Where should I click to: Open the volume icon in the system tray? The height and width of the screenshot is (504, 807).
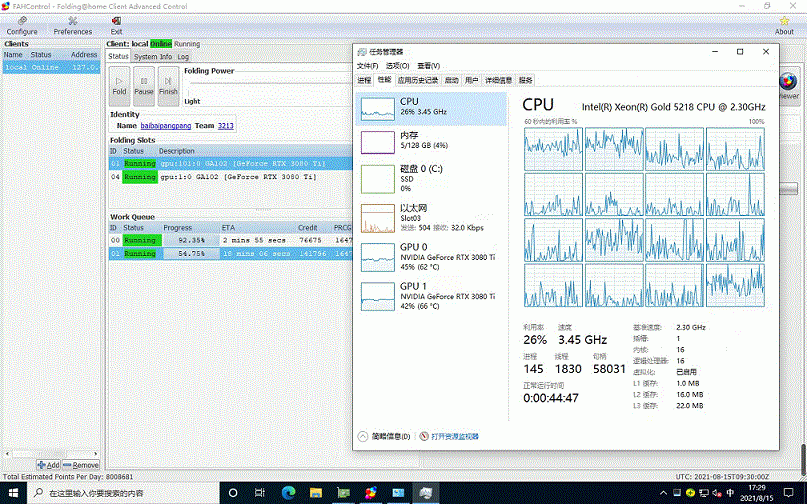pos(717,493)
